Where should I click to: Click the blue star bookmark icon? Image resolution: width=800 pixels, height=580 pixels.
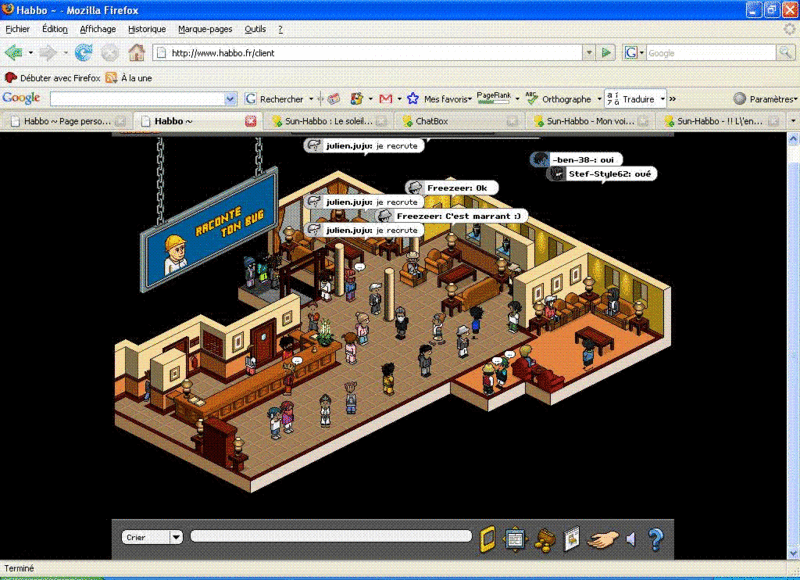[x=413, y=99]
